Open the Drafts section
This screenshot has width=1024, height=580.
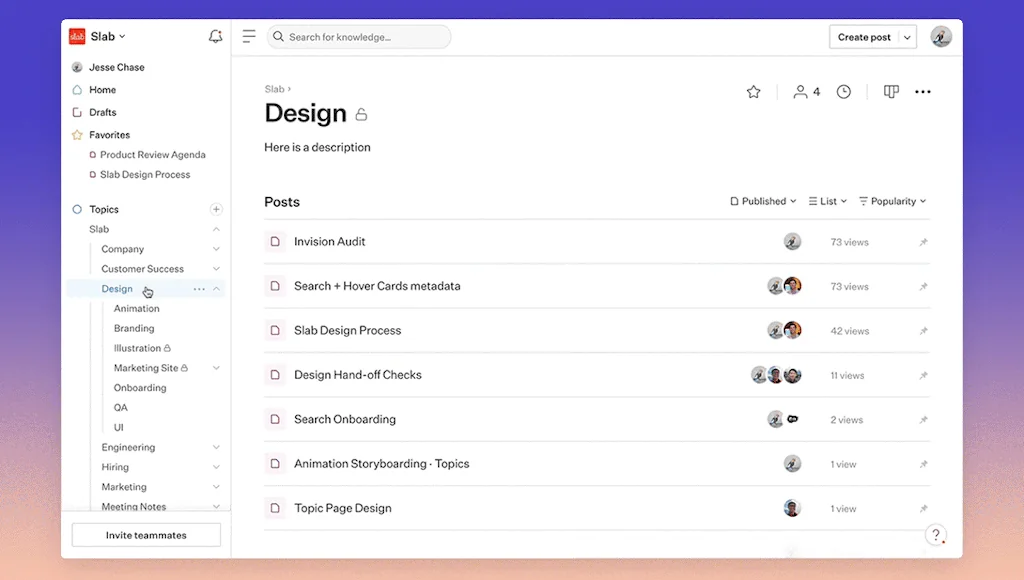click(x=103, y=112)
